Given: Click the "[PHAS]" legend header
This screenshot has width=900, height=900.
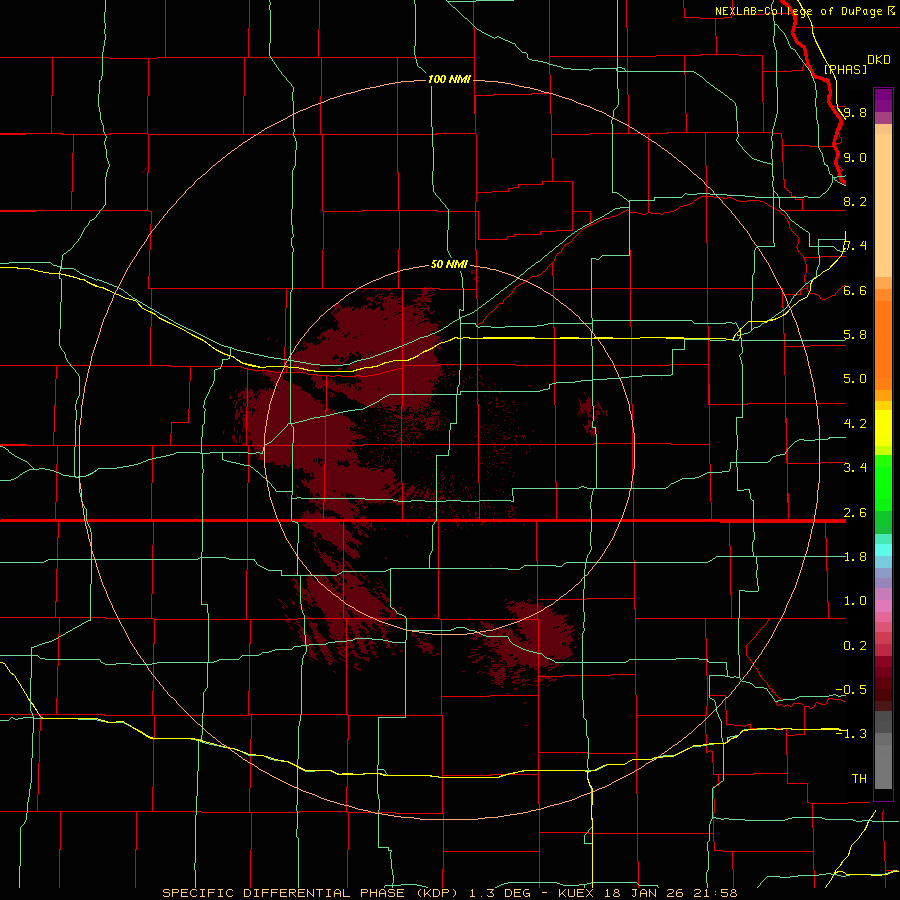Looking at the screenshot, I should 845,69.
